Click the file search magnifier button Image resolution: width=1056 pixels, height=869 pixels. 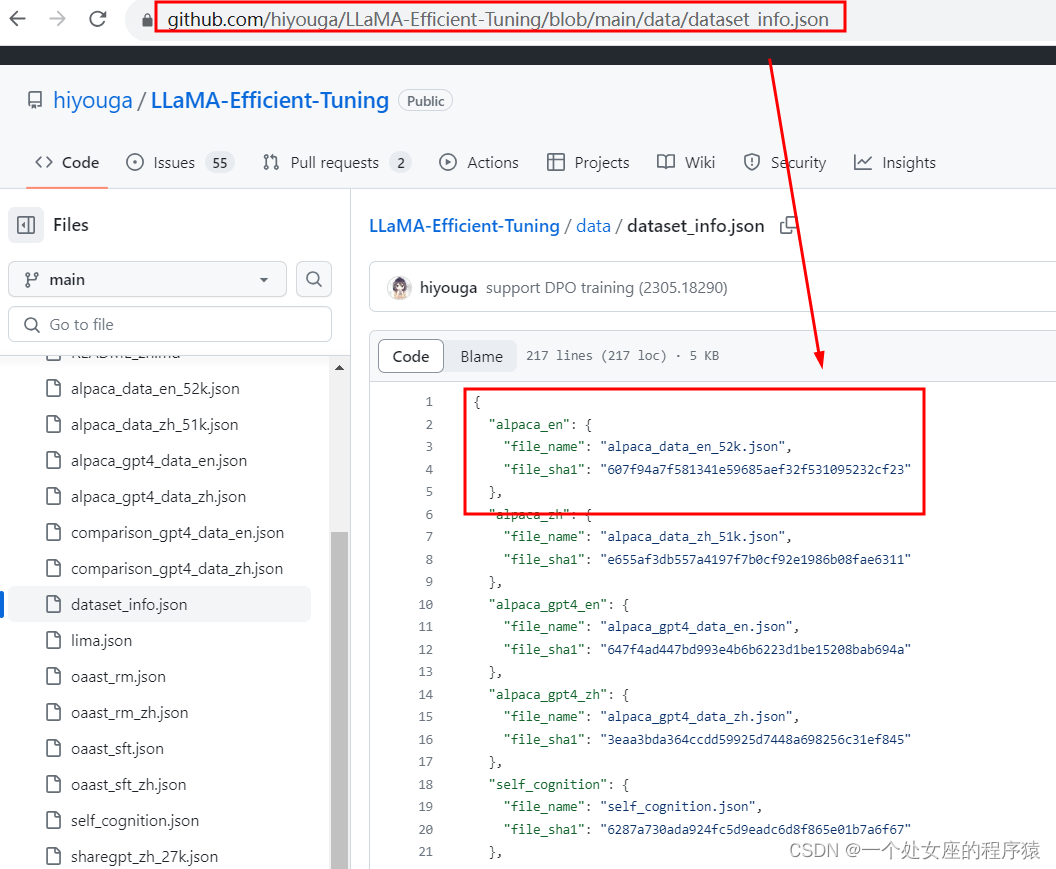click(314, 280)
